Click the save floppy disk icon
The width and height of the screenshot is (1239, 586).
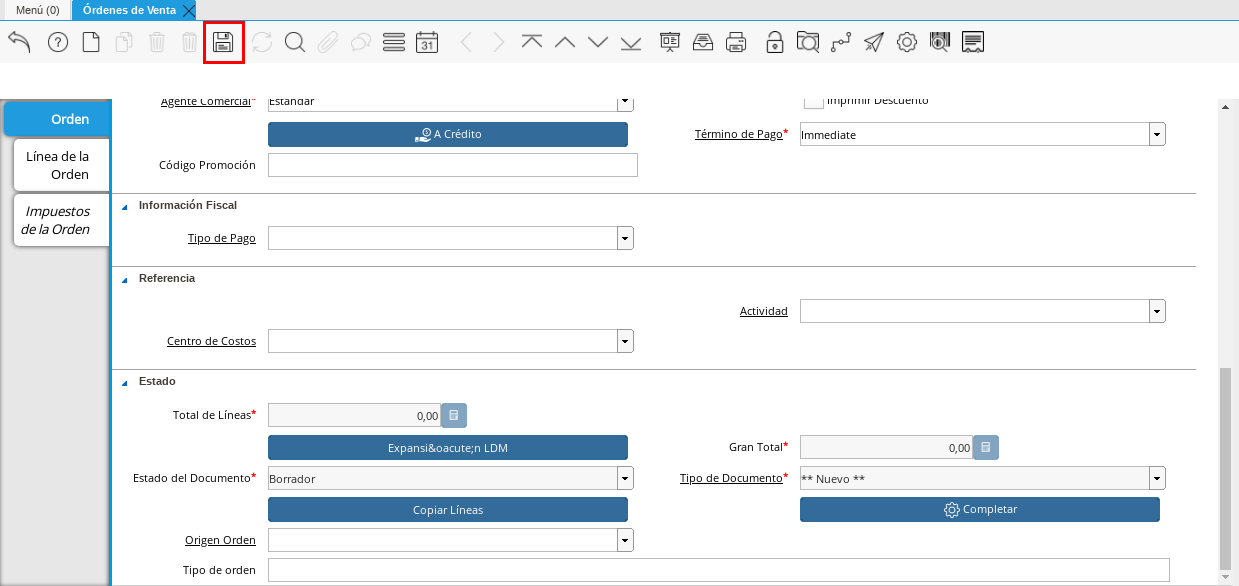(223, 42)
